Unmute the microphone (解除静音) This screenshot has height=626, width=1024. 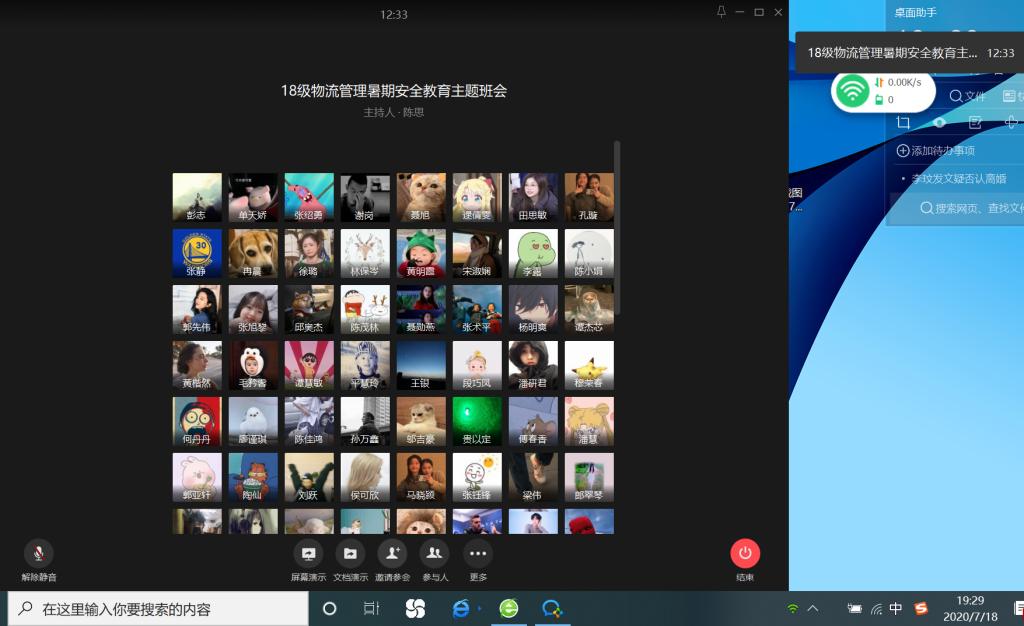(39, 553)
